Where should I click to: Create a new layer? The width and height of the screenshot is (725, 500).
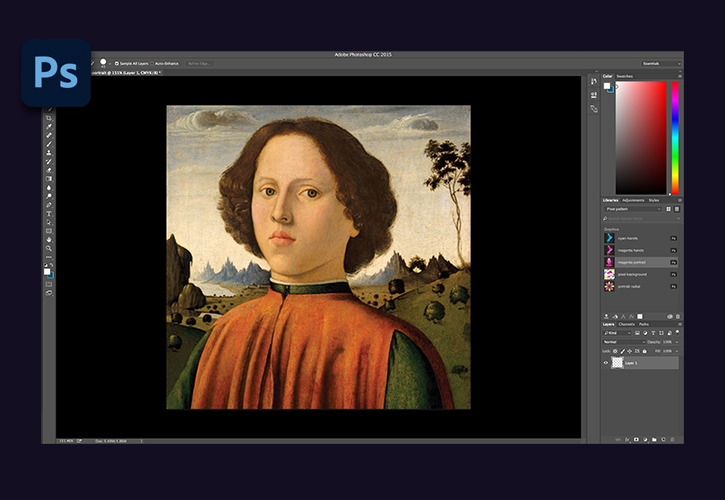(x=664, y=439)
